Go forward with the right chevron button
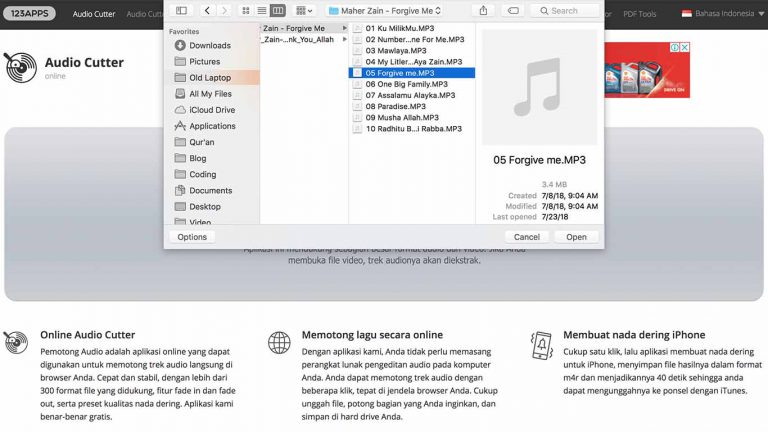Image resolution: width=768 pixels, height=432 pixels. click(x=224, y=10)
